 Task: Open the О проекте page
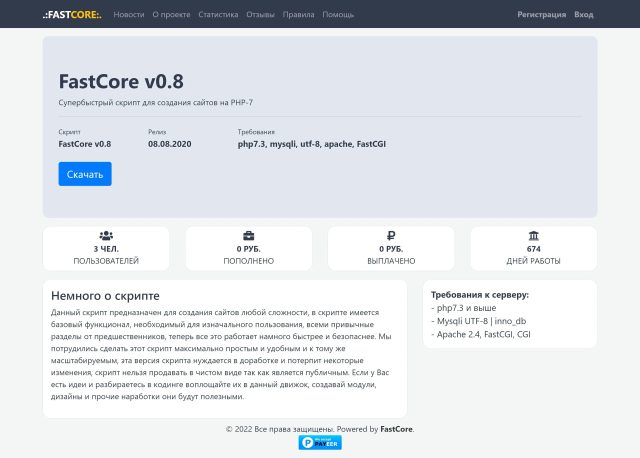pyautogui.click(x=171, y=15)
